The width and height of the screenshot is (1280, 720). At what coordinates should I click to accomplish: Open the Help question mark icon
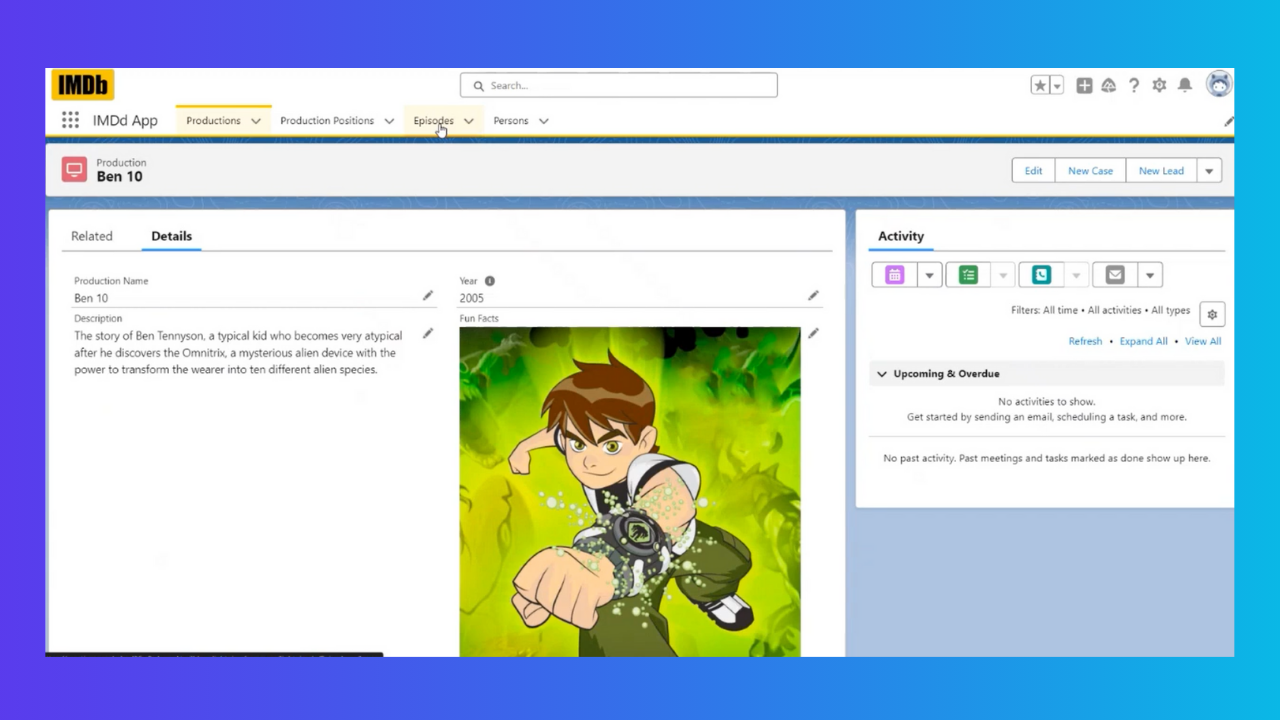pyautogui.click(x=1134, y=86)
